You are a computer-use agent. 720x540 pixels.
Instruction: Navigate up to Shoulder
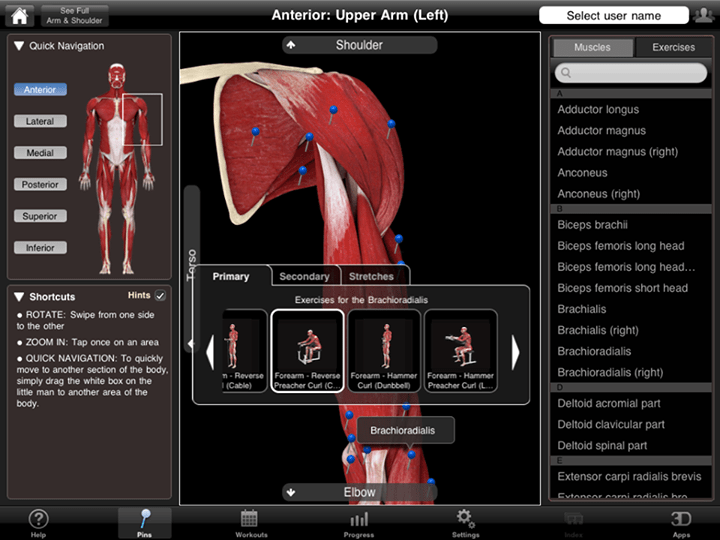tap(359, 45)
